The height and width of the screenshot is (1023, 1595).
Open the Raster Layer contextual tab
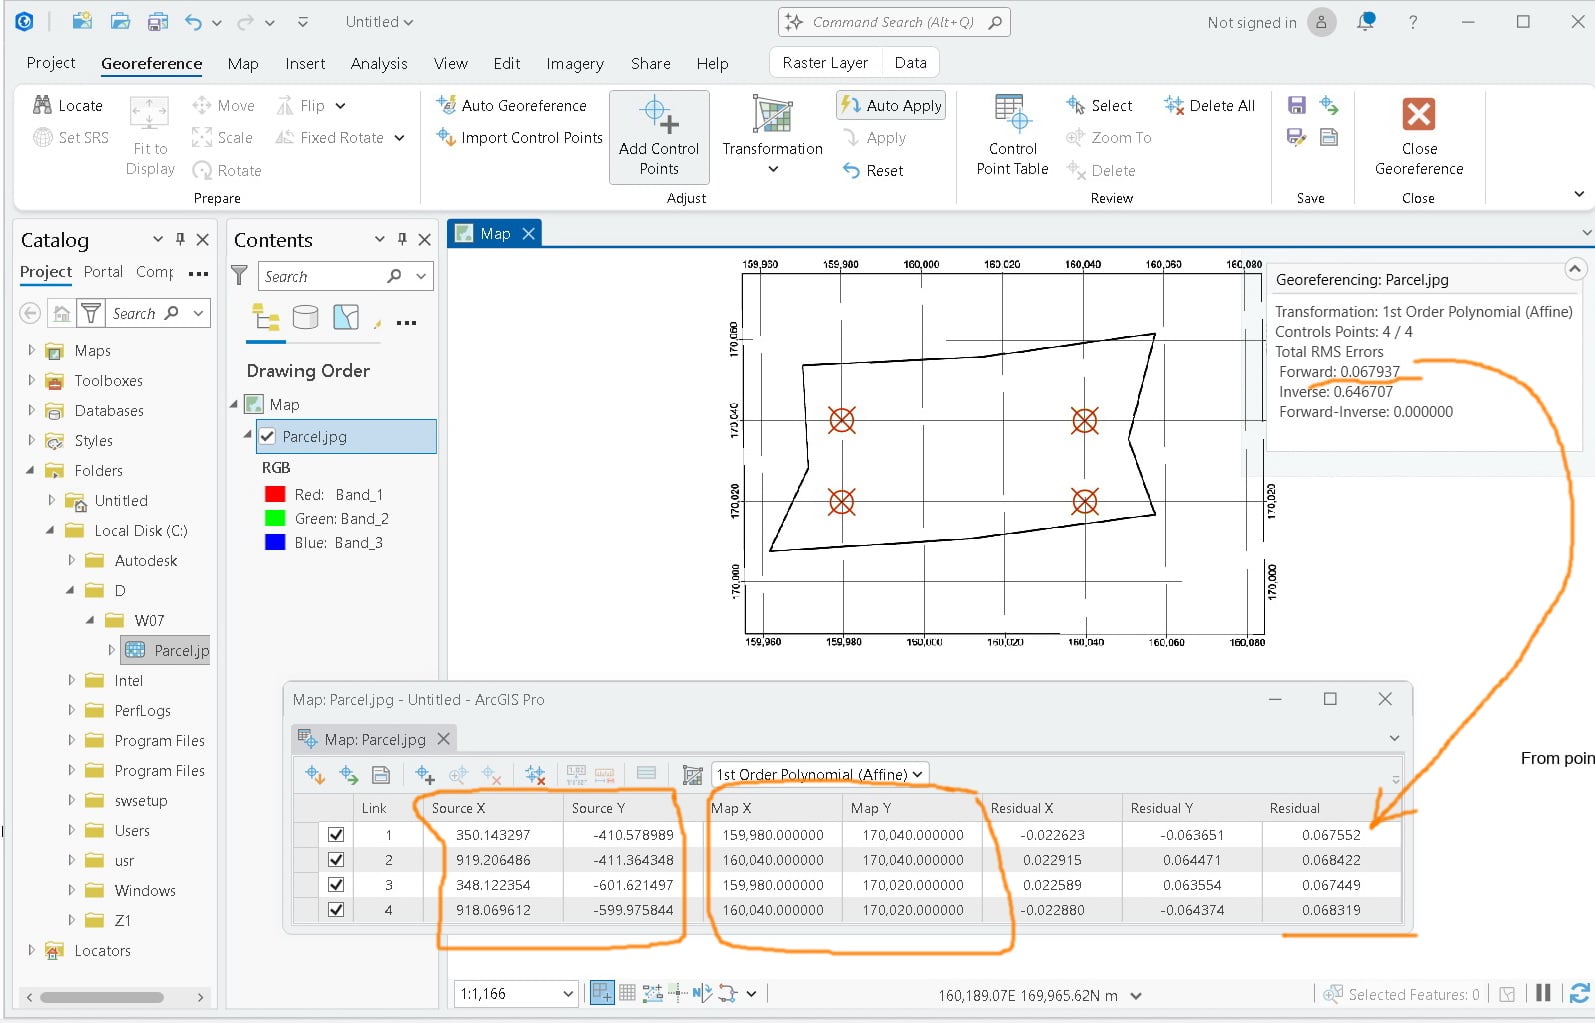coord(825,62)
